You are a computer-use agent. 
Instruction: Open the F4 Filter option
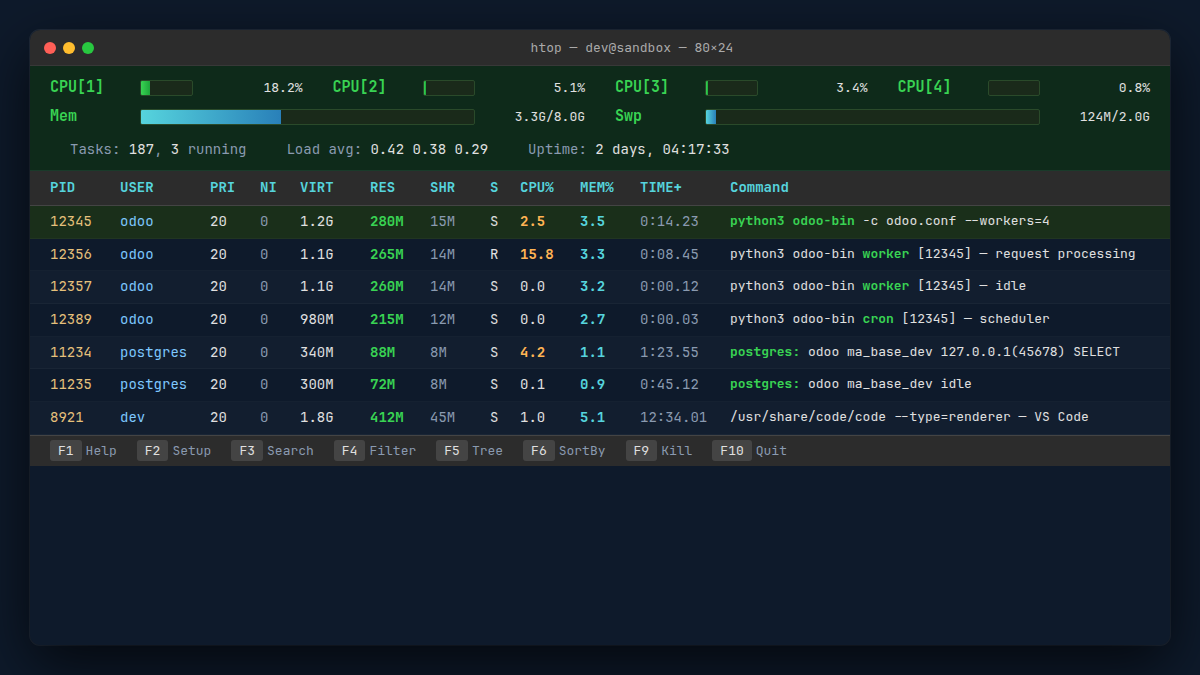[375, 451]
